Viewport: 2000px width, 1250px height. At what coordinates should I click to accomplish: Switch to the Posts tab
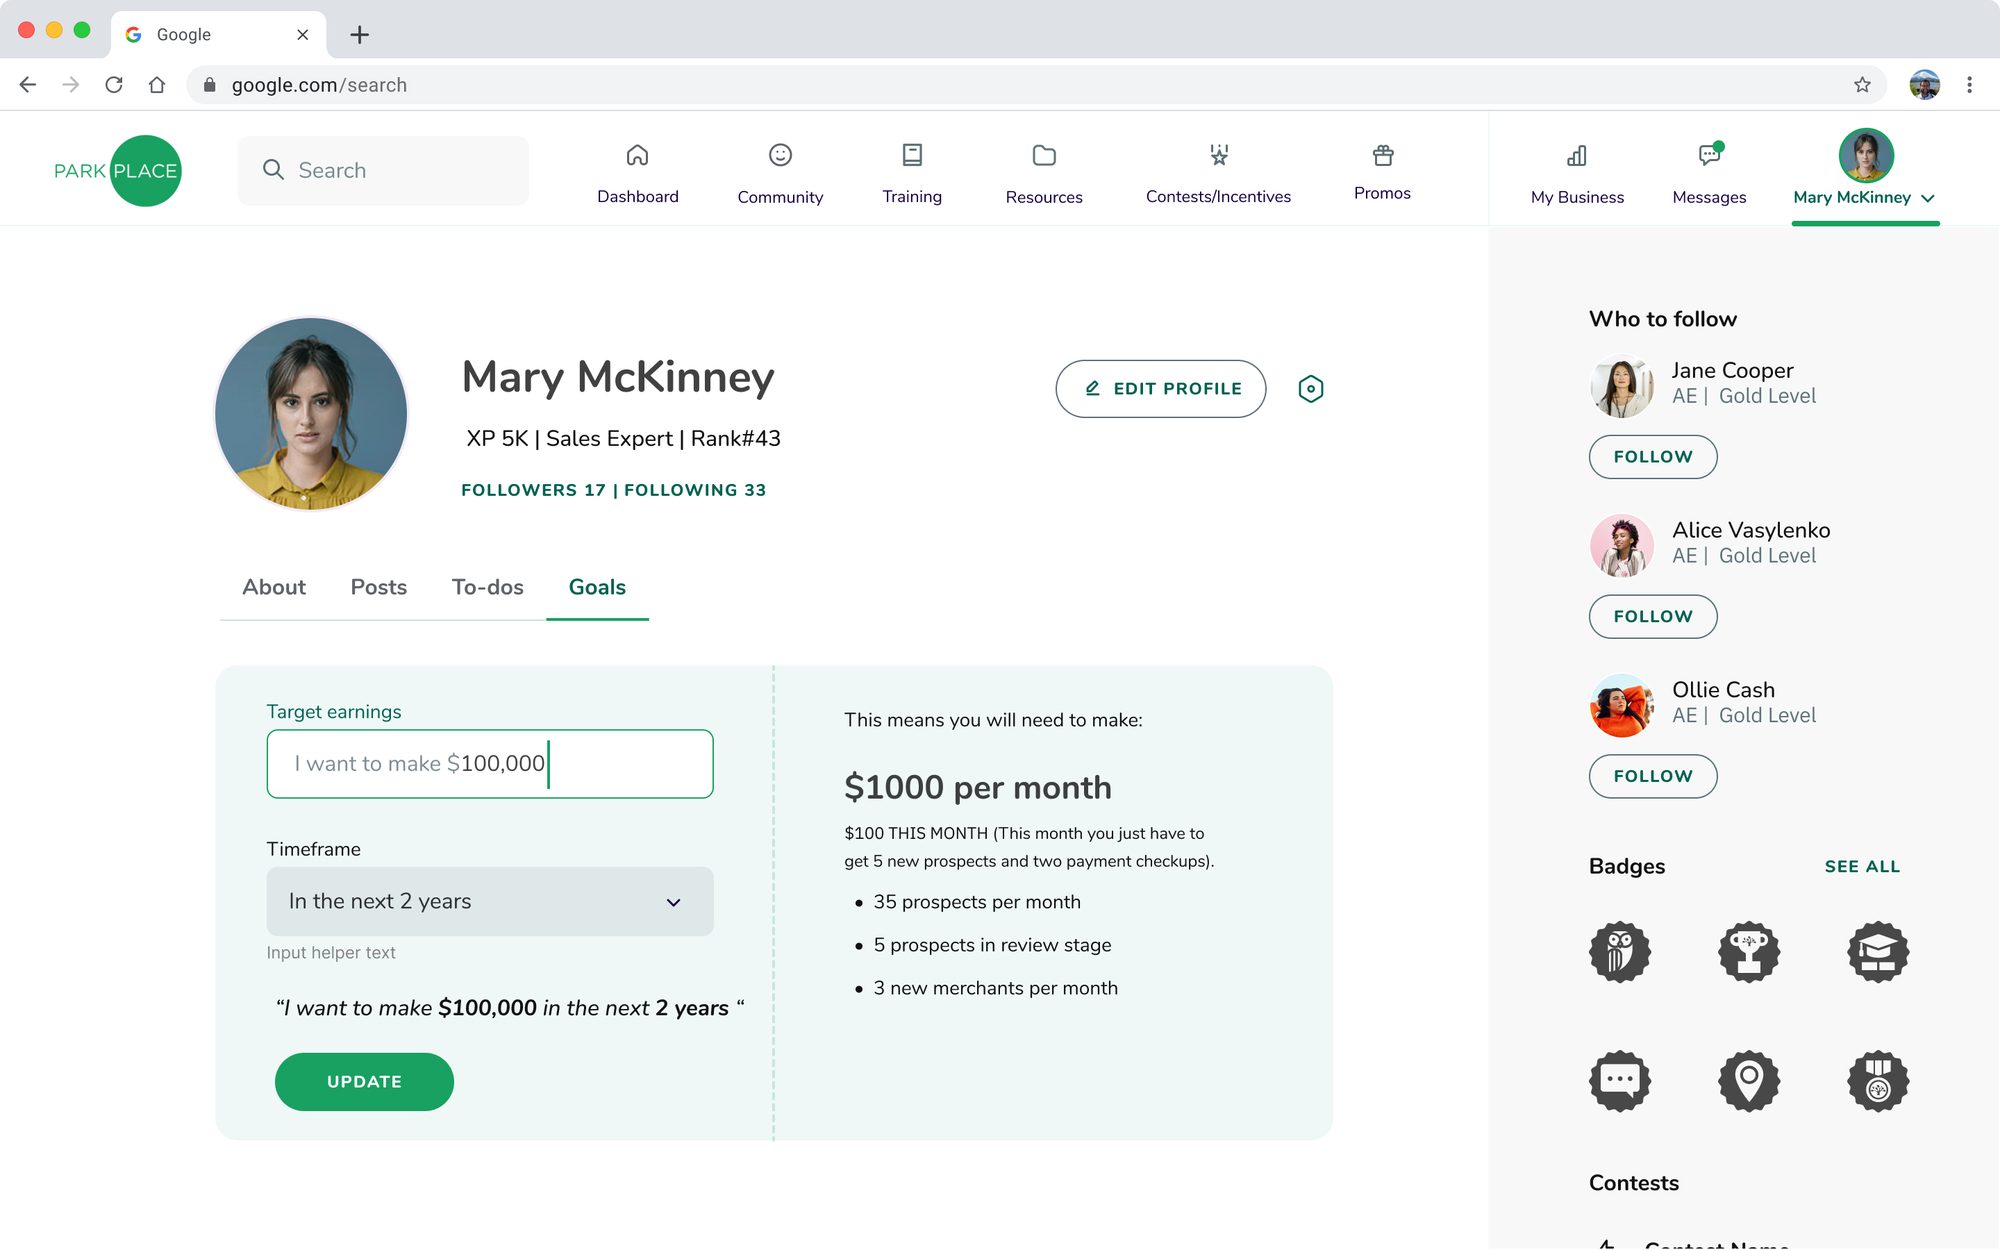pyautogui.click(x=379, y=587)
